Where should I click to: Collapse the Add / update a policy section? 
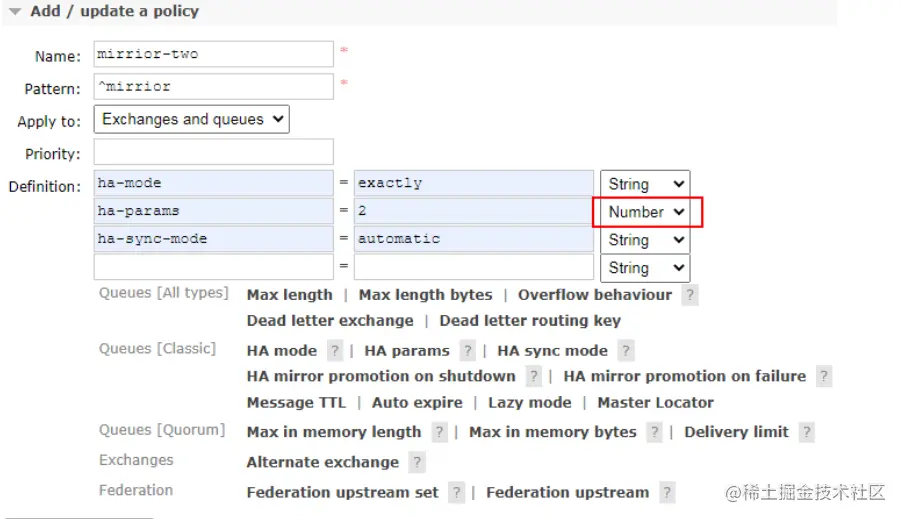105,11
